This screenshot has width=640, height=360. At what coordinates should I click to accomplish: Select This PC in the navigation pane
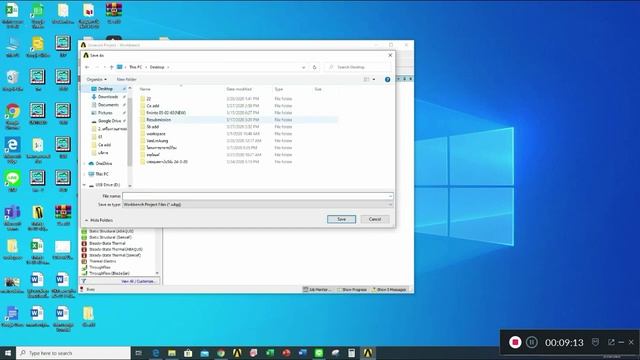click(102, 174)
